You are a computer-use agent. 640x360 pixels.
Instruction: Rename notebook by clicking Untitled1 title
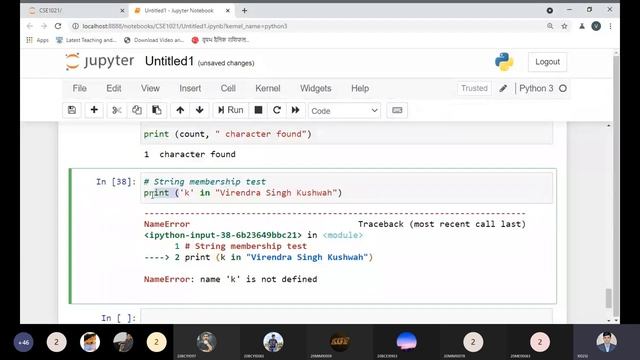click(169, 61)
